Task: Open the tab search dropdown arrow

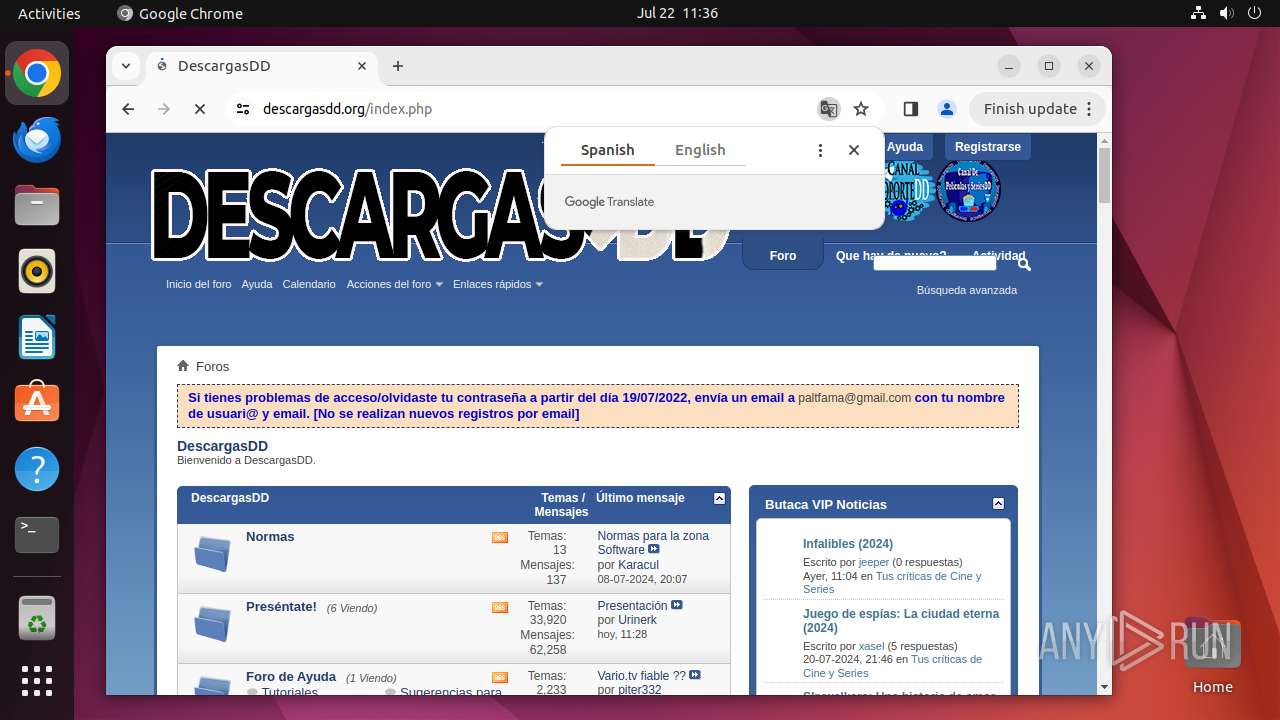Action: [x=126, y=66]
